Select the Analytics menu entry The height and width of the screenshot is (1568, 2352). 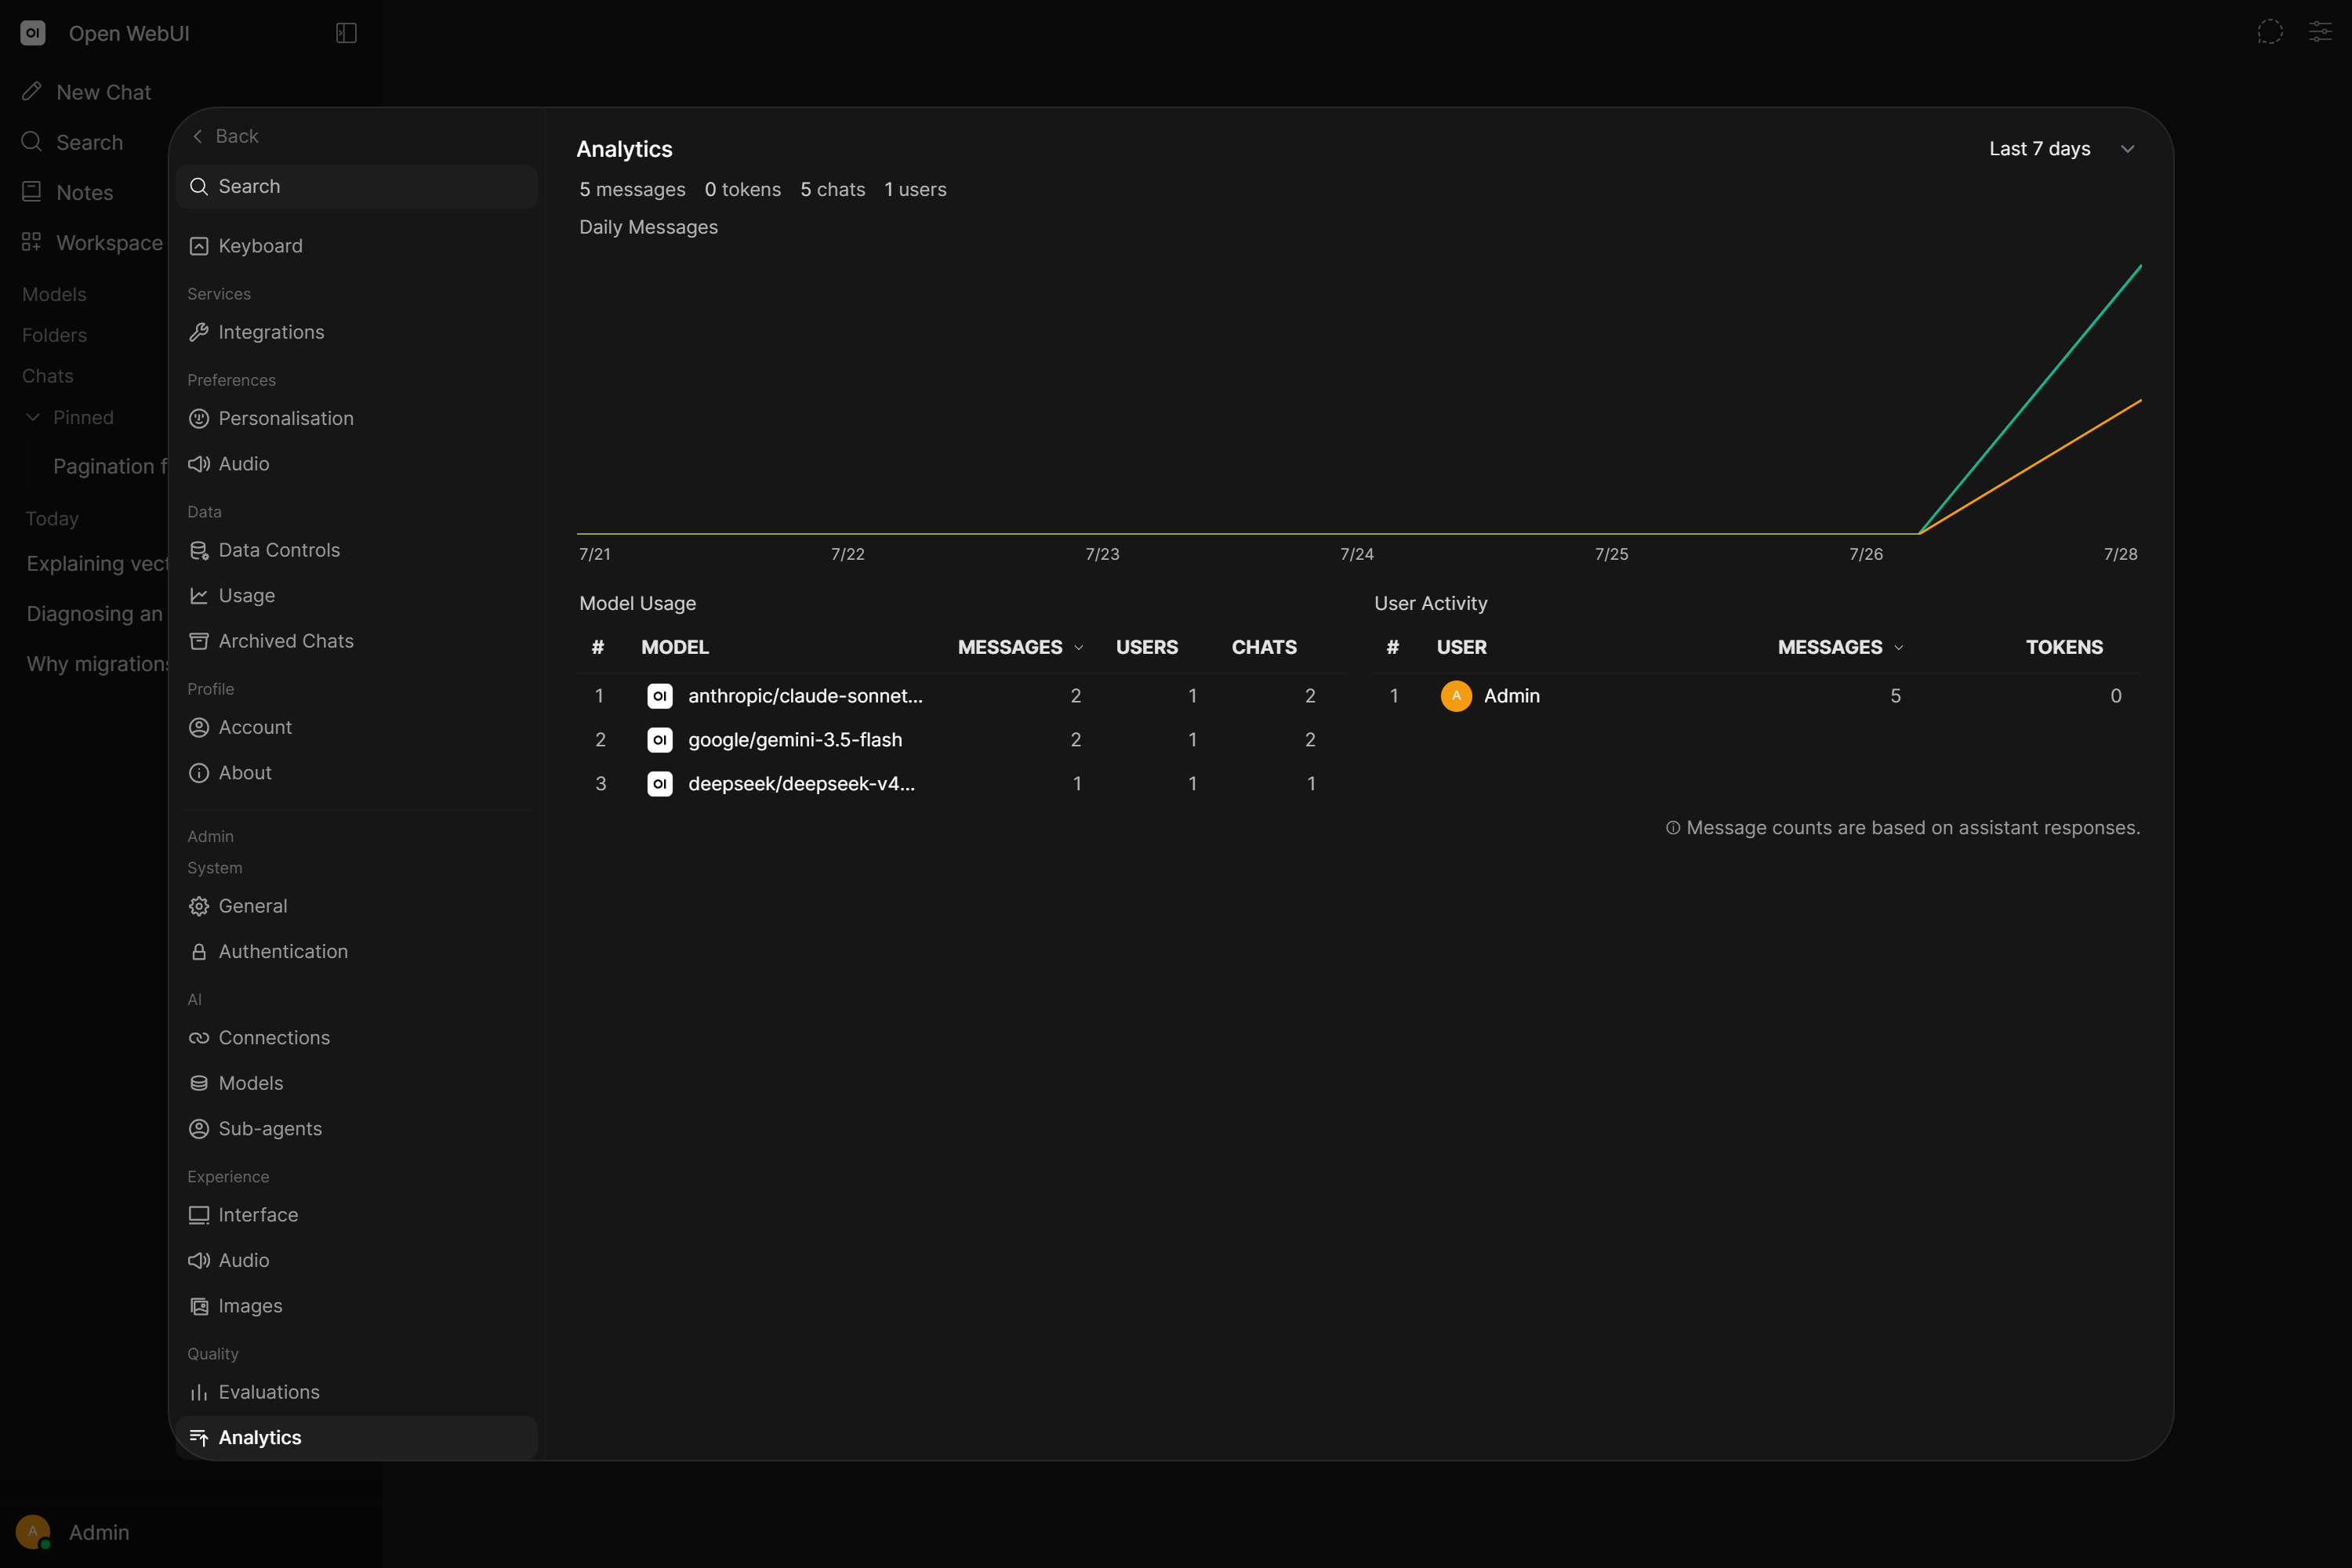[x=356, y=1438]
